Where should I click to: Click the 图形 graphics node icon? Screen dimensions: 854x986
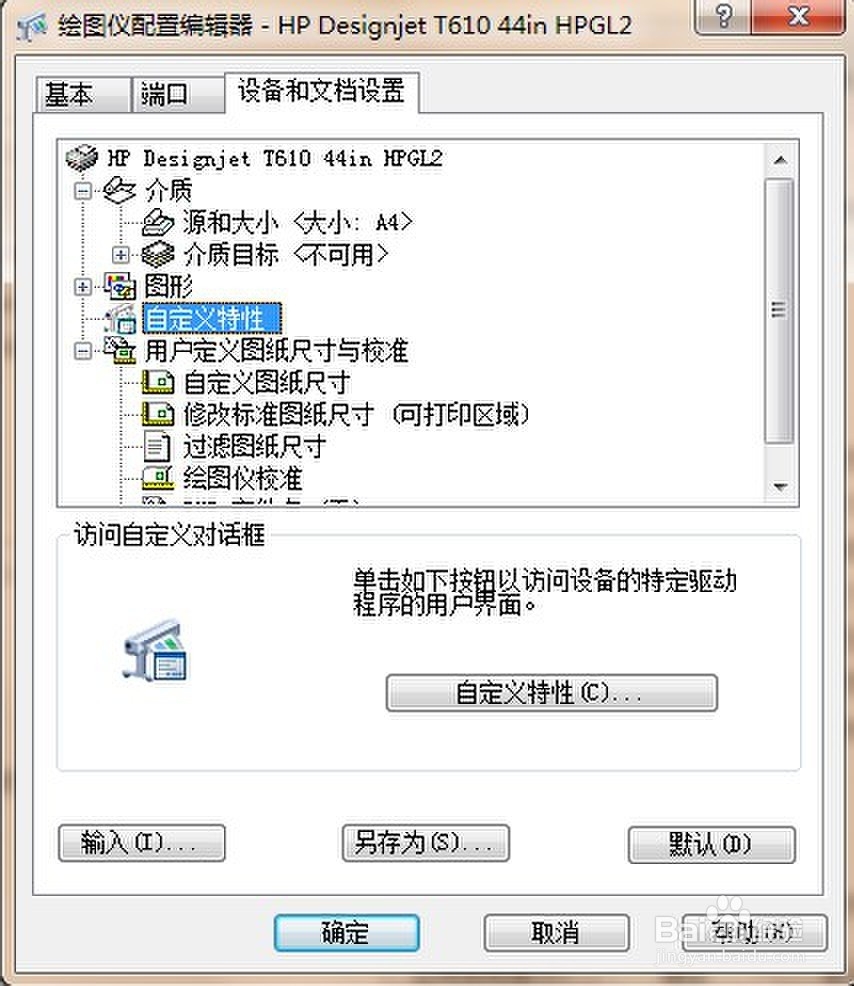point(120,287)
